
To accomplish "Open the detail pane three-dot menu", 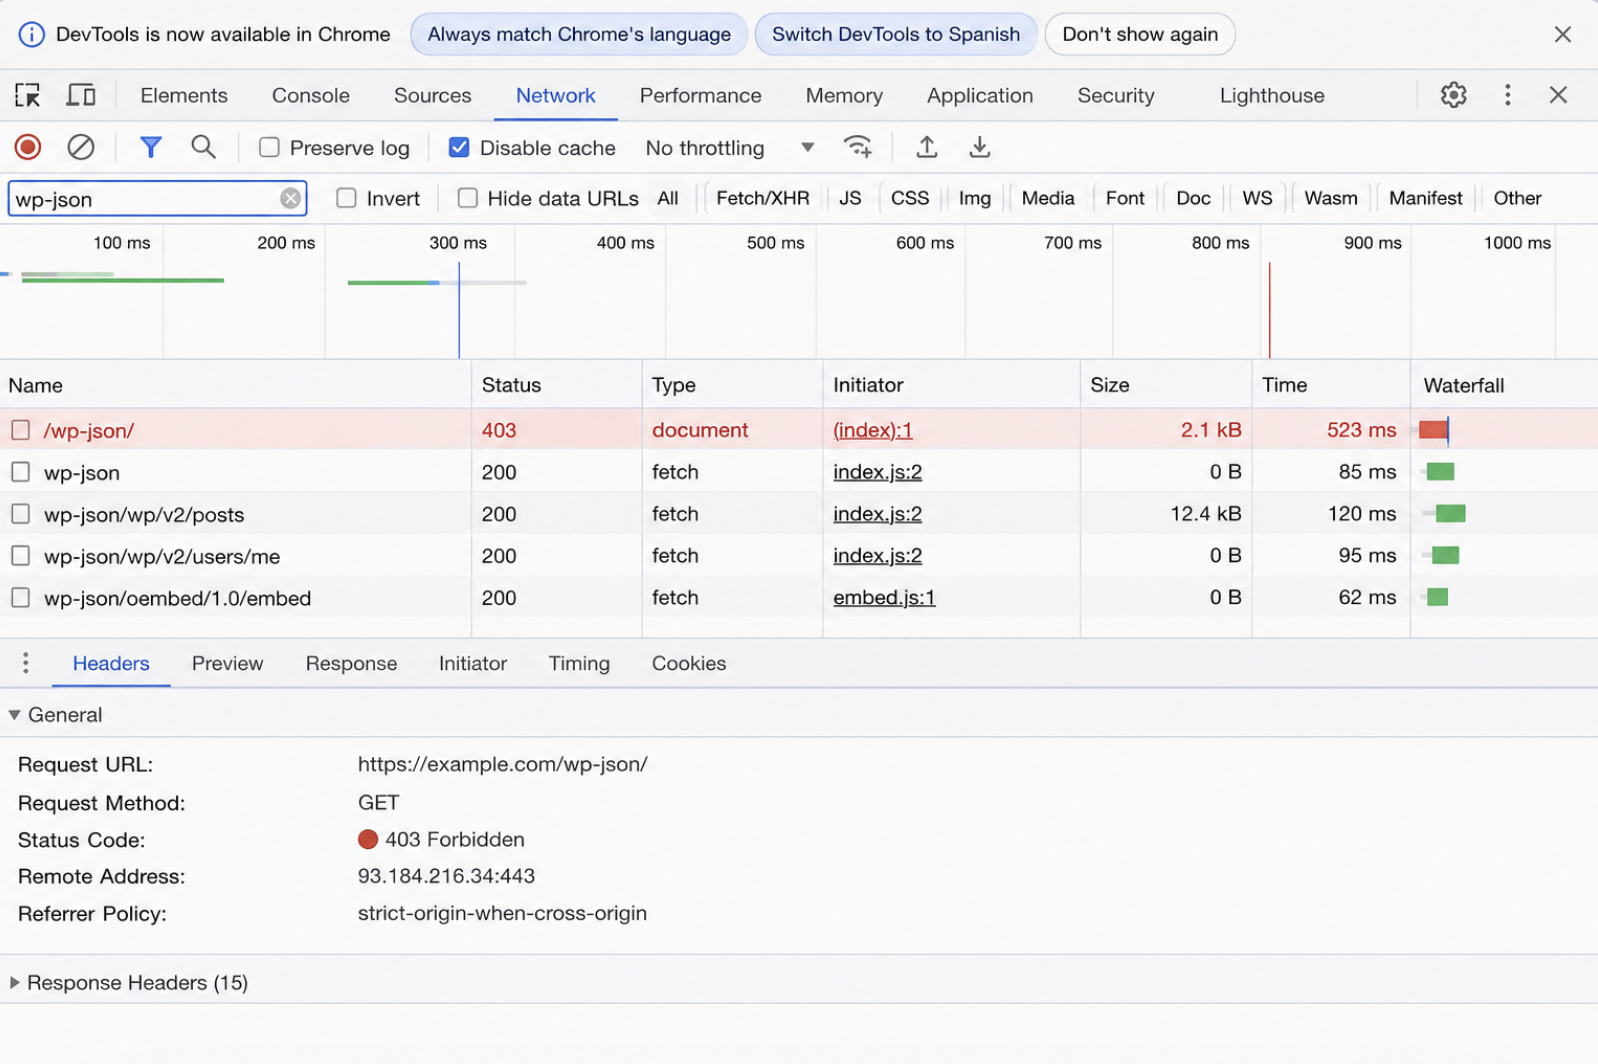I will [x=26, y=663].
